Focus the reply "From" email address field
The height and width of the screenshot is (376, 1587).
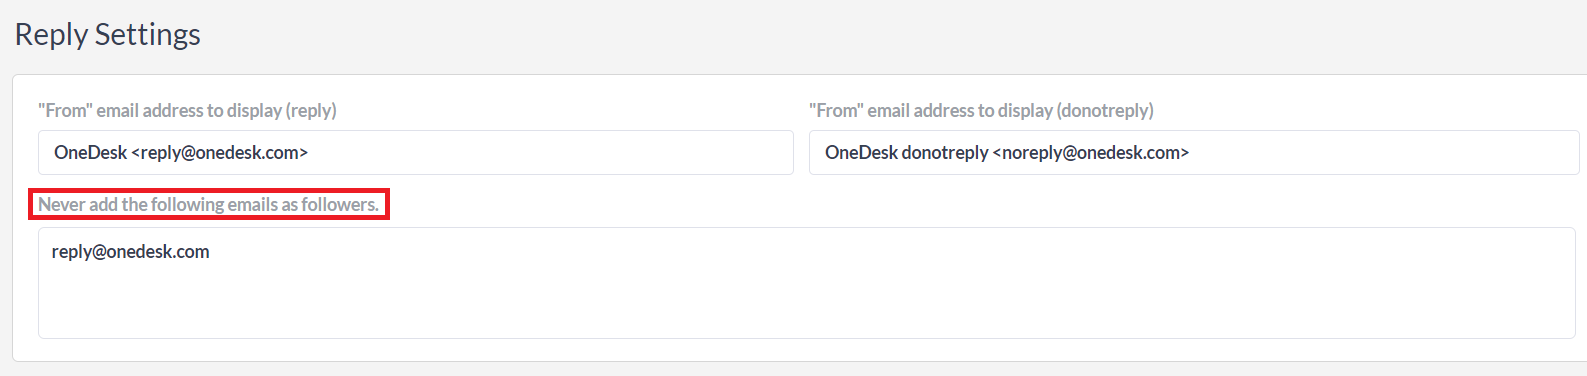click(416, 152)
